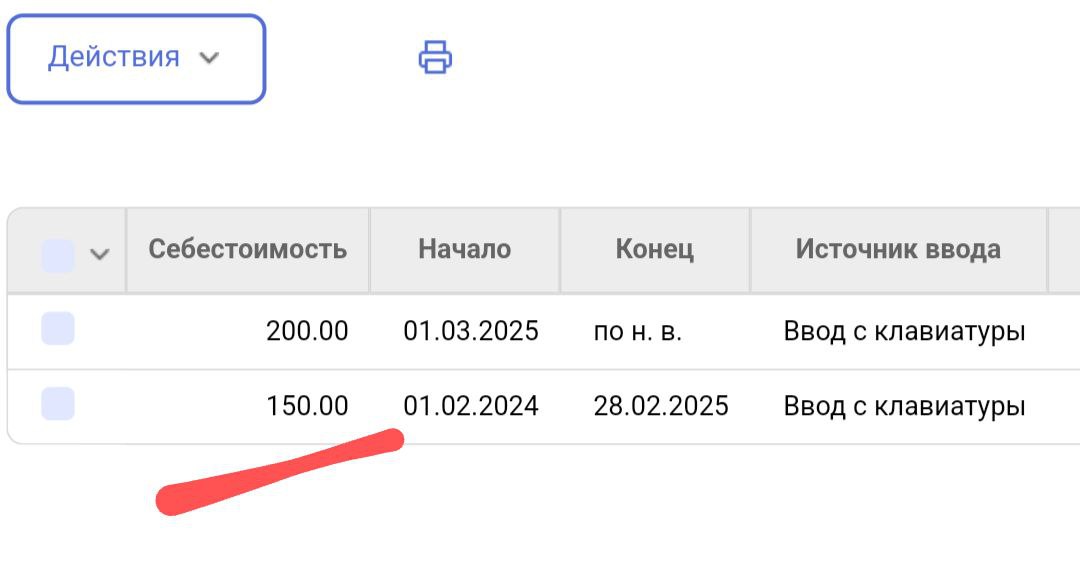Check the 150.00 row checkbox
The image size is (1080, 574).
pos(58,404)
